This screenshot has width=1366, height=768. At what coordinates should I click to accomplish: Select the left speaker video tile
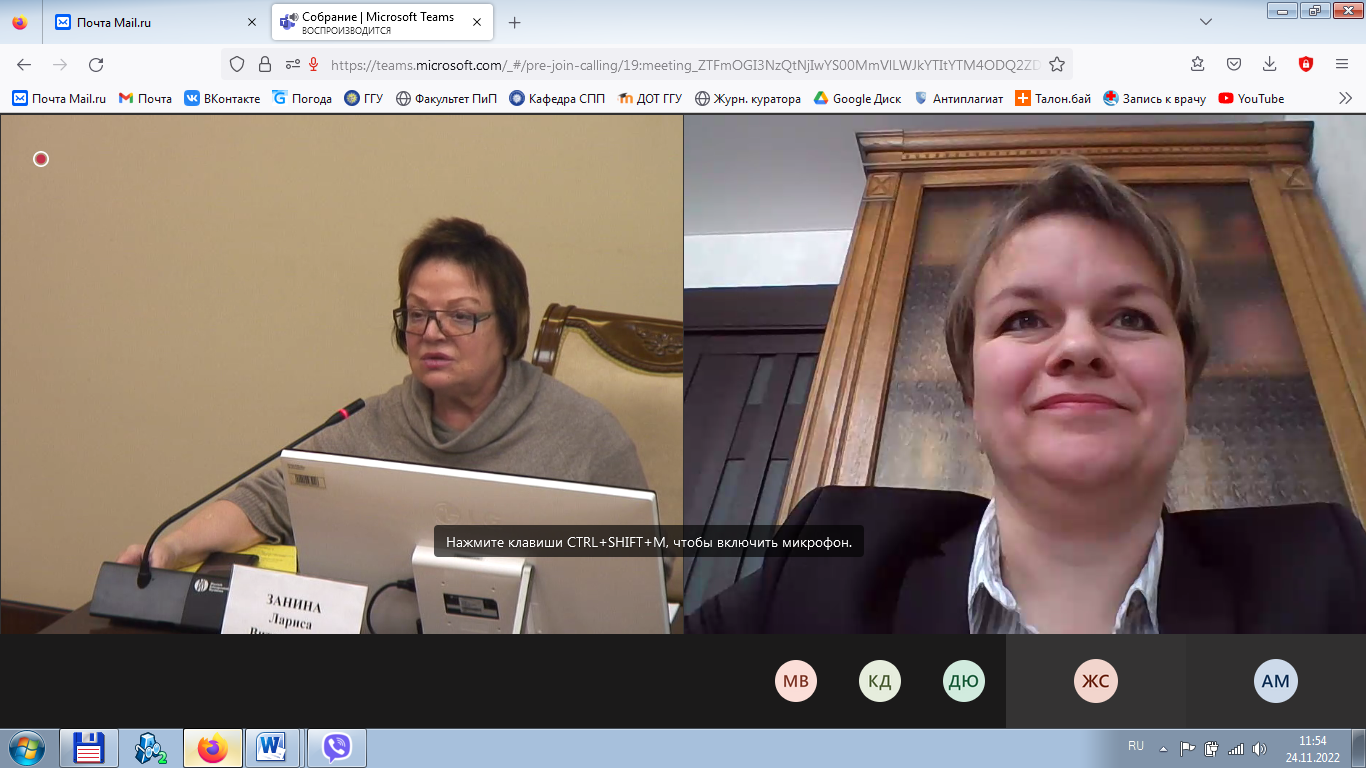tap(342, 374)
